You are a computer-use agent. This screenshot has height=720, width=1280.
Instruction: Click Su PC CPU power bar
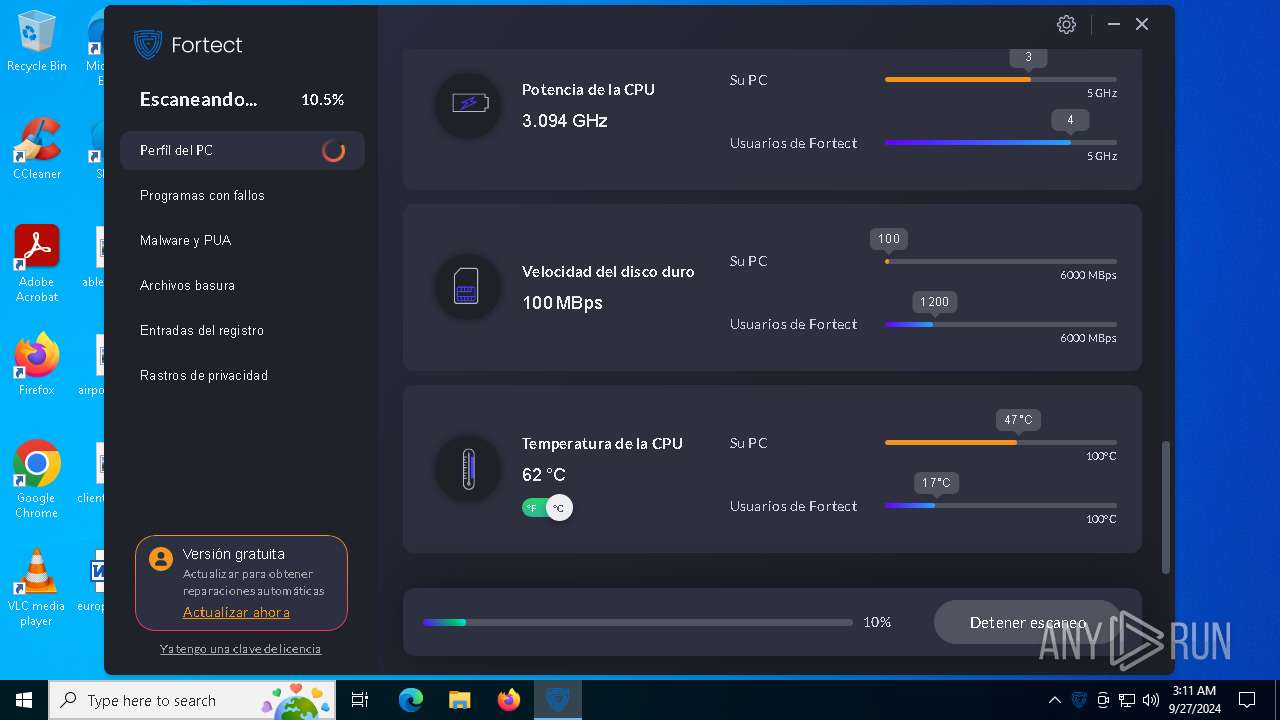[x=1001, y=79]
